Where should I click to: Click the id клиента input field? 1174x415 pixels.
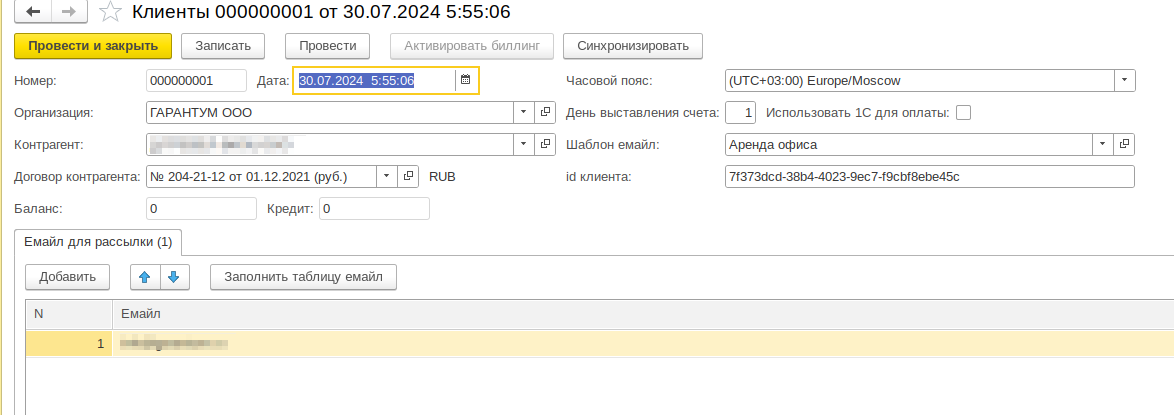click(x=929, y=177)
